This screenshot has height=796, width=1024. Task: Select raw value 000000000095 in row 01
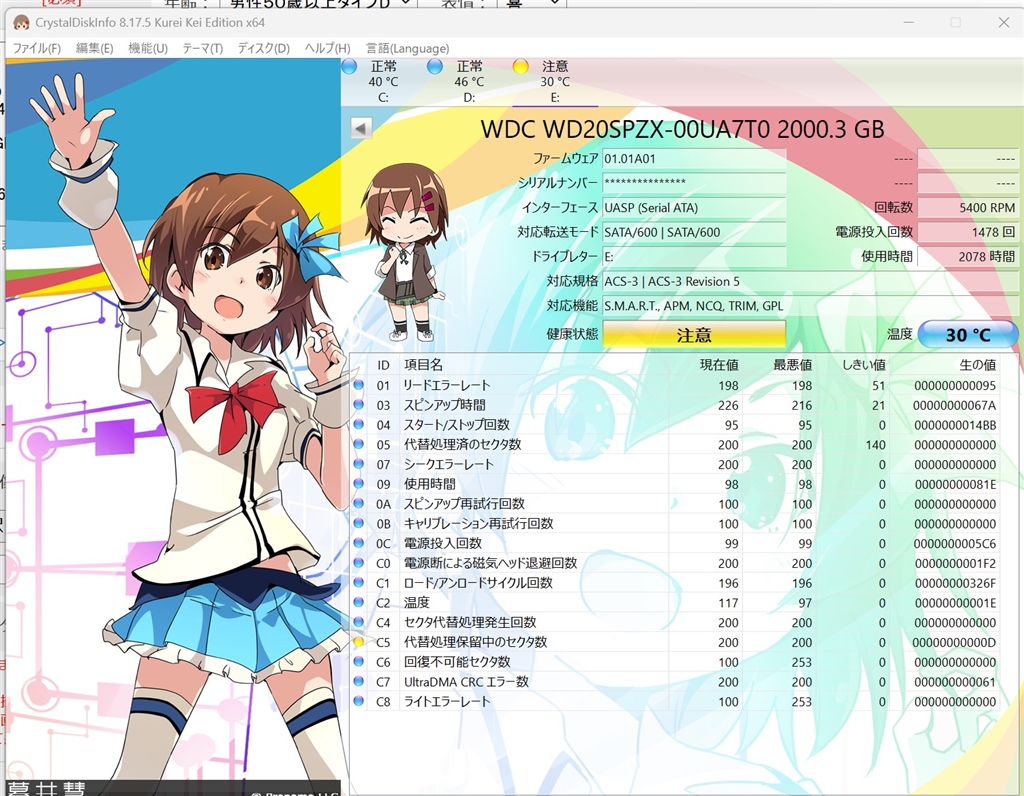click(955, 386)
